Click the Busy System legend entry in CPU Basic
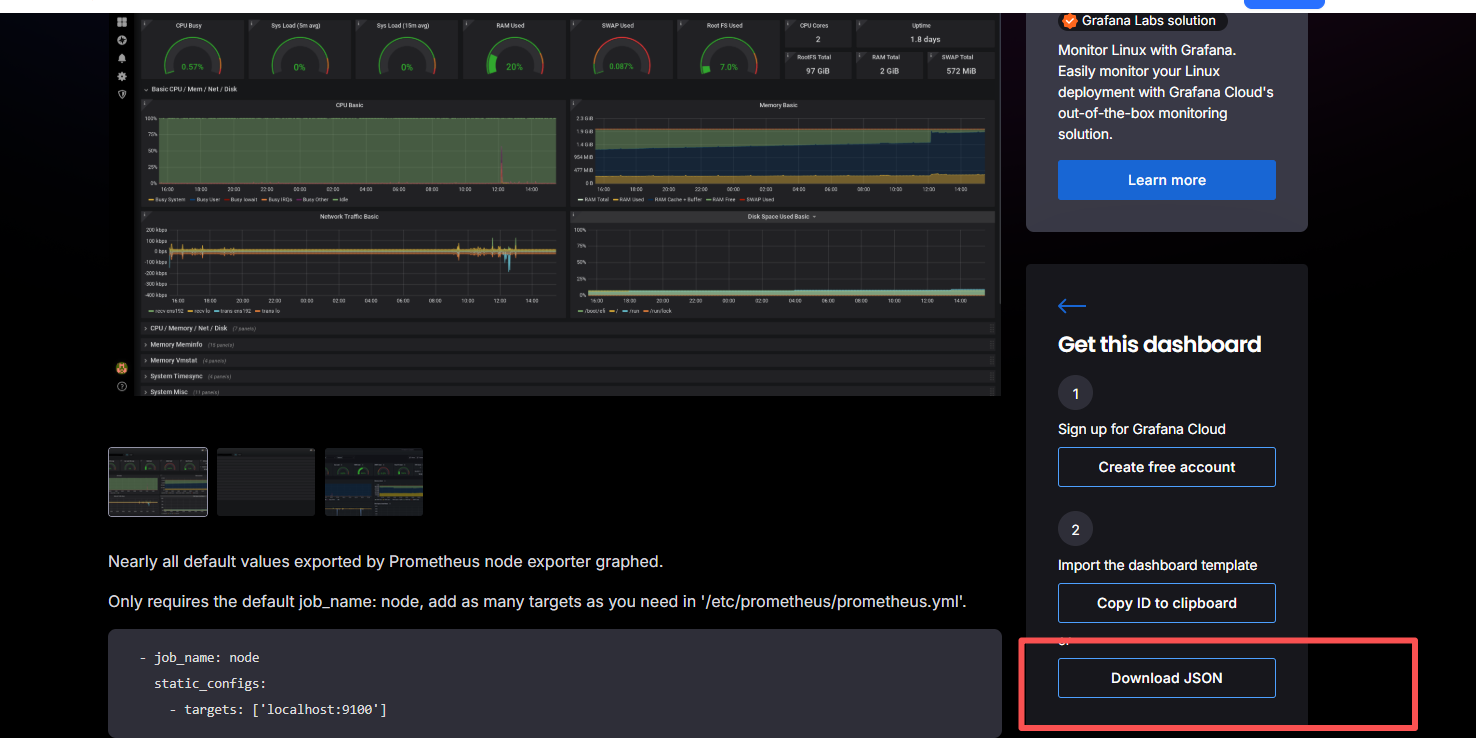This screenshot has height=738, width=1476. coord(168,199)
